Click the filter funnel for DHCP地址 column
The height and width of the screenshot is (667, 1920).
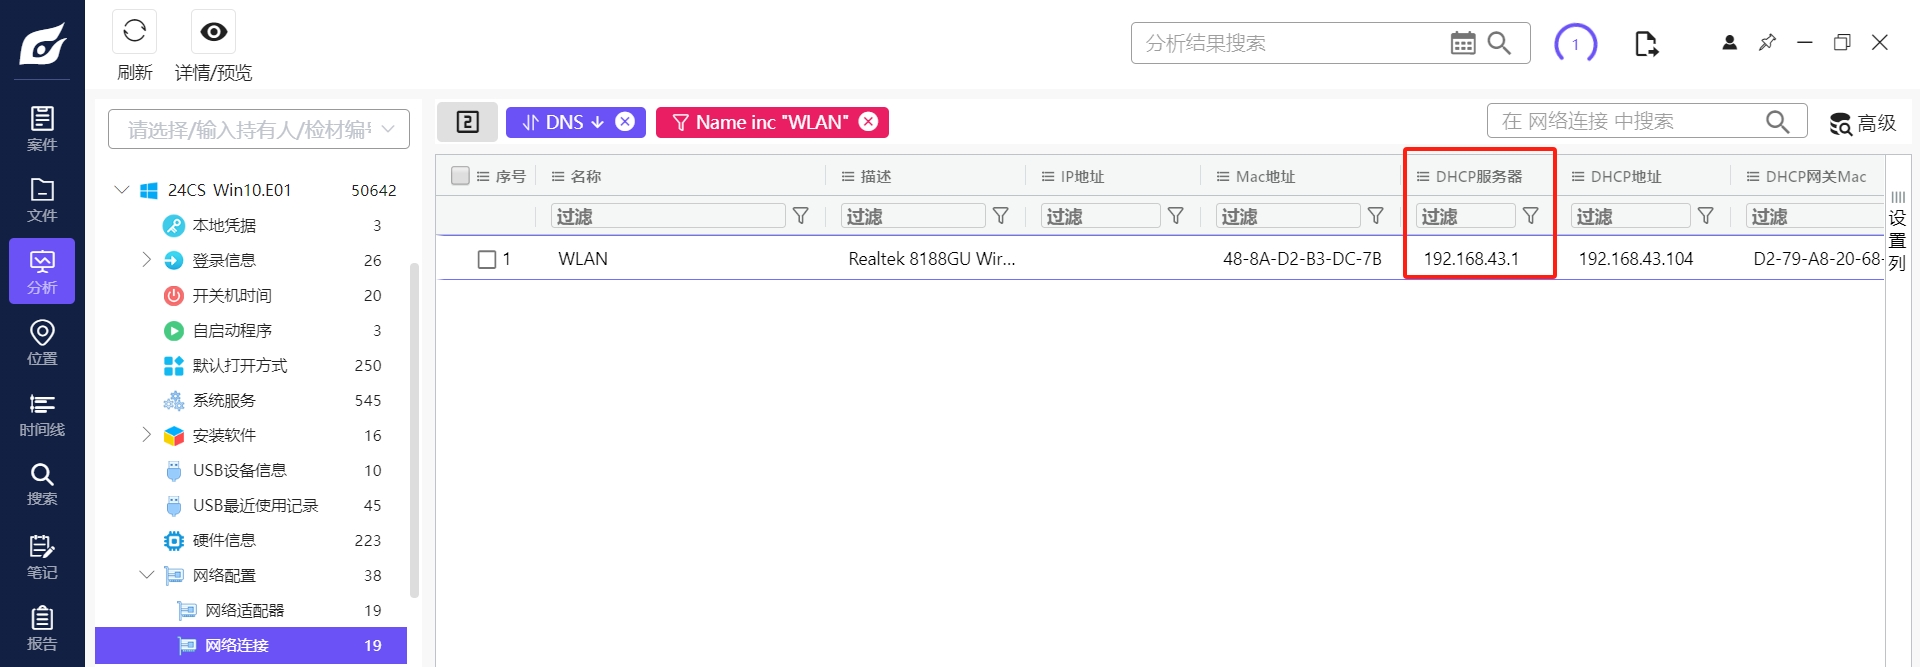[1706, 216]
